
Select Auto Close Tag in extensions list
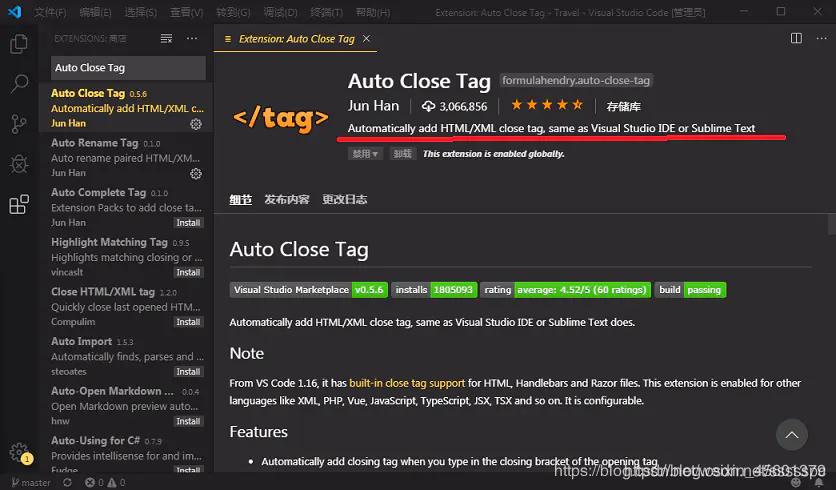click(x=126, y=108)
